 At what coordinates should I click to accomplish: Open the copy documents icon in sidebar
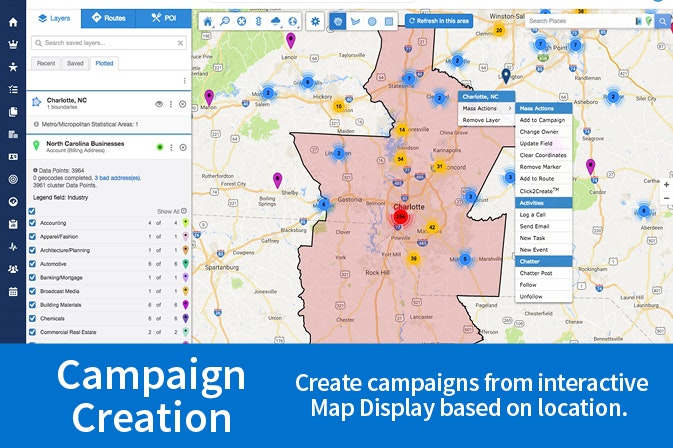click(13, 112)
